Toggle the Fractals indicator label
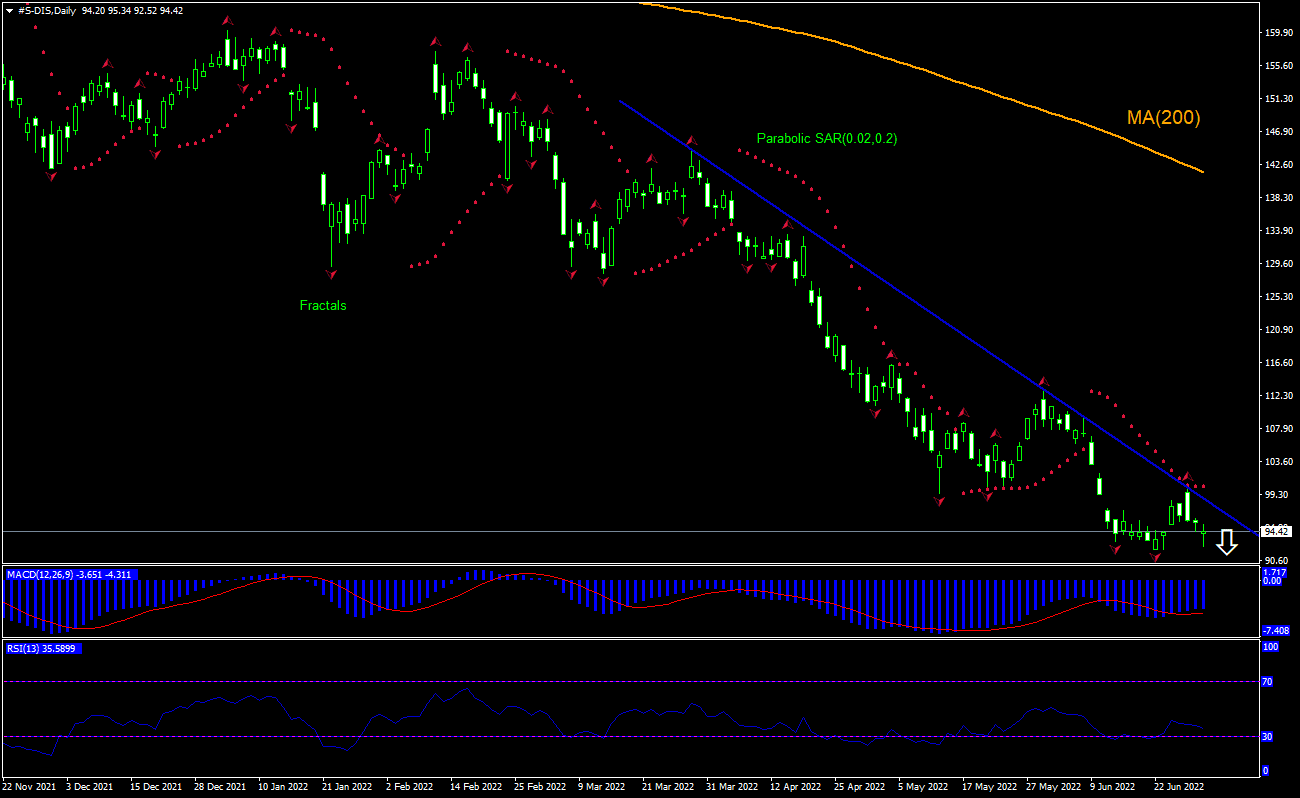The image size is (1300, 798). point(322,306)
